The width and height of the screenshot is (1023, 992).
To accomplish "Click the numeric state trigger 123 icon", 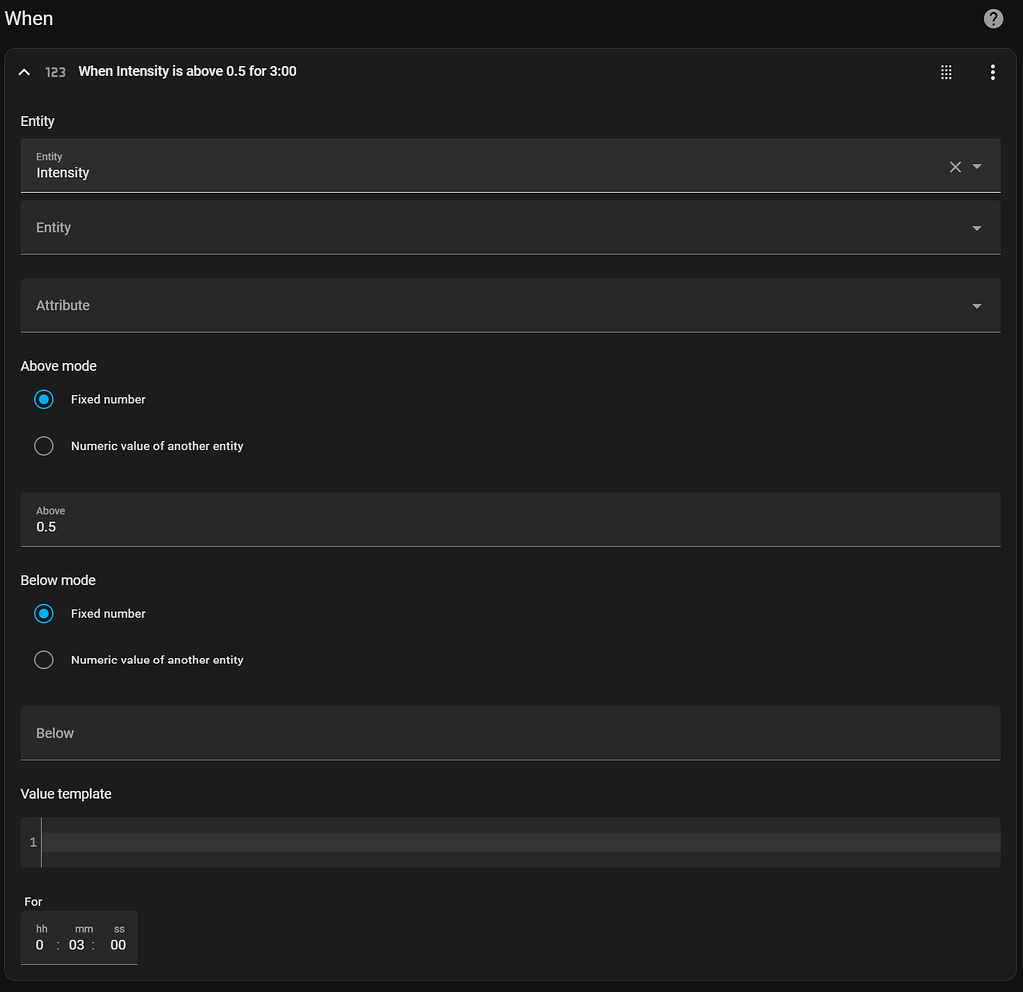I will 56,72.
